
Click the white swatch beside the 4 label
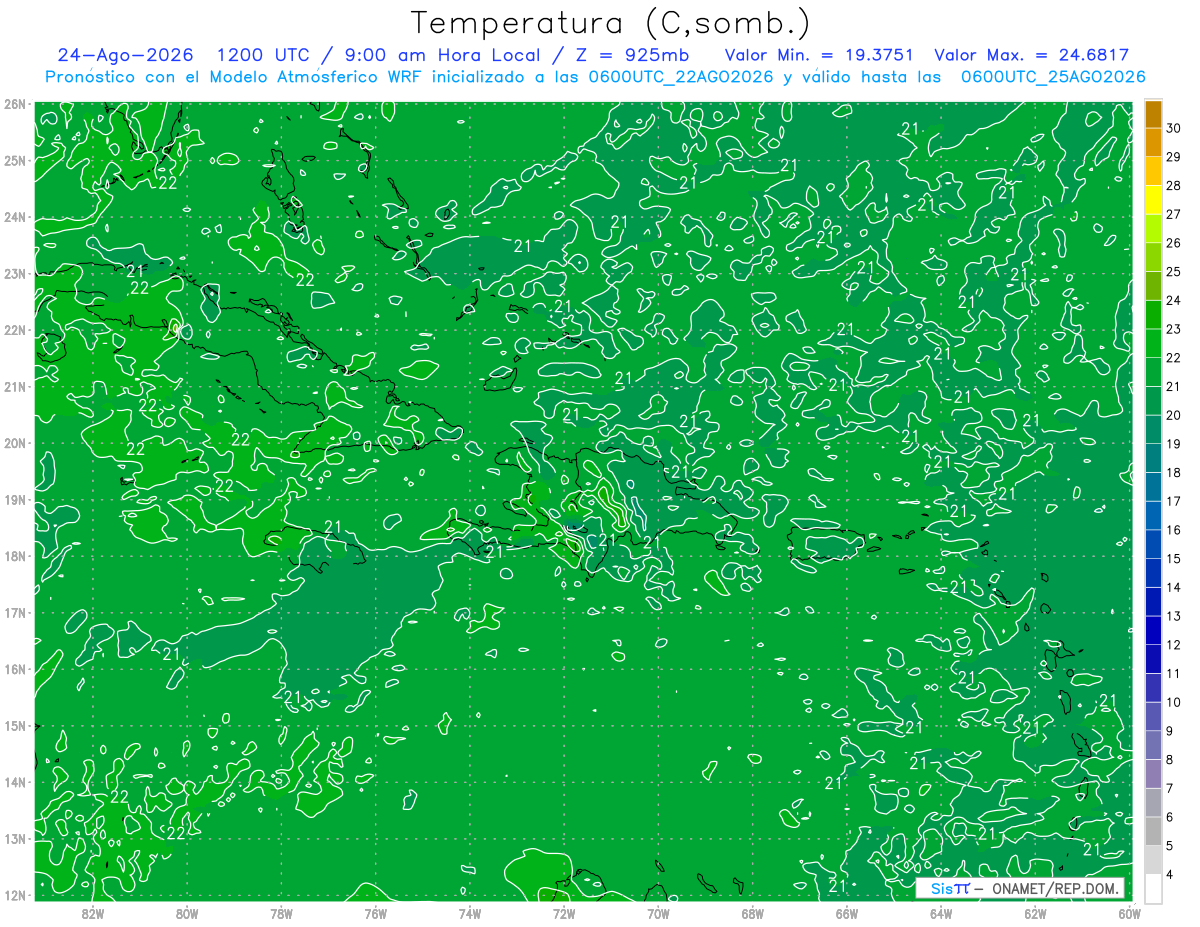point(1153,888)
